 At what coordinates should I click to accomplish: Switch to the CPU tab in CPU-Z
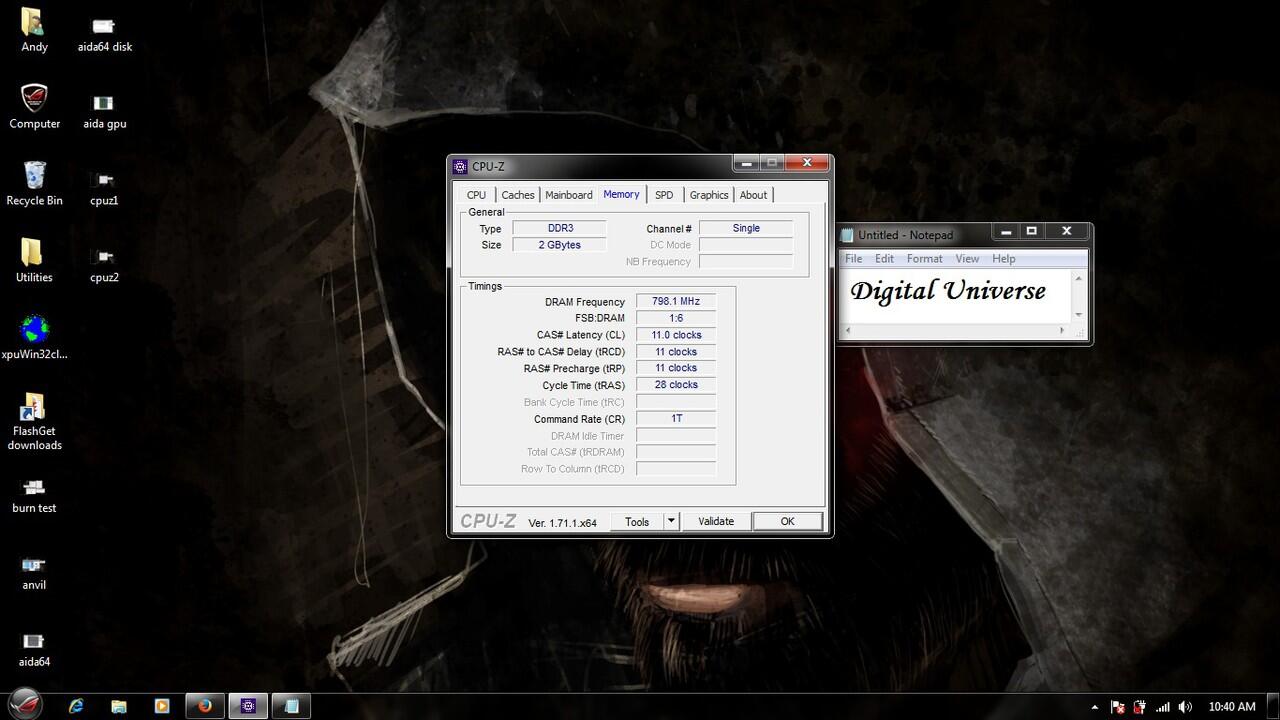(476, 195)
